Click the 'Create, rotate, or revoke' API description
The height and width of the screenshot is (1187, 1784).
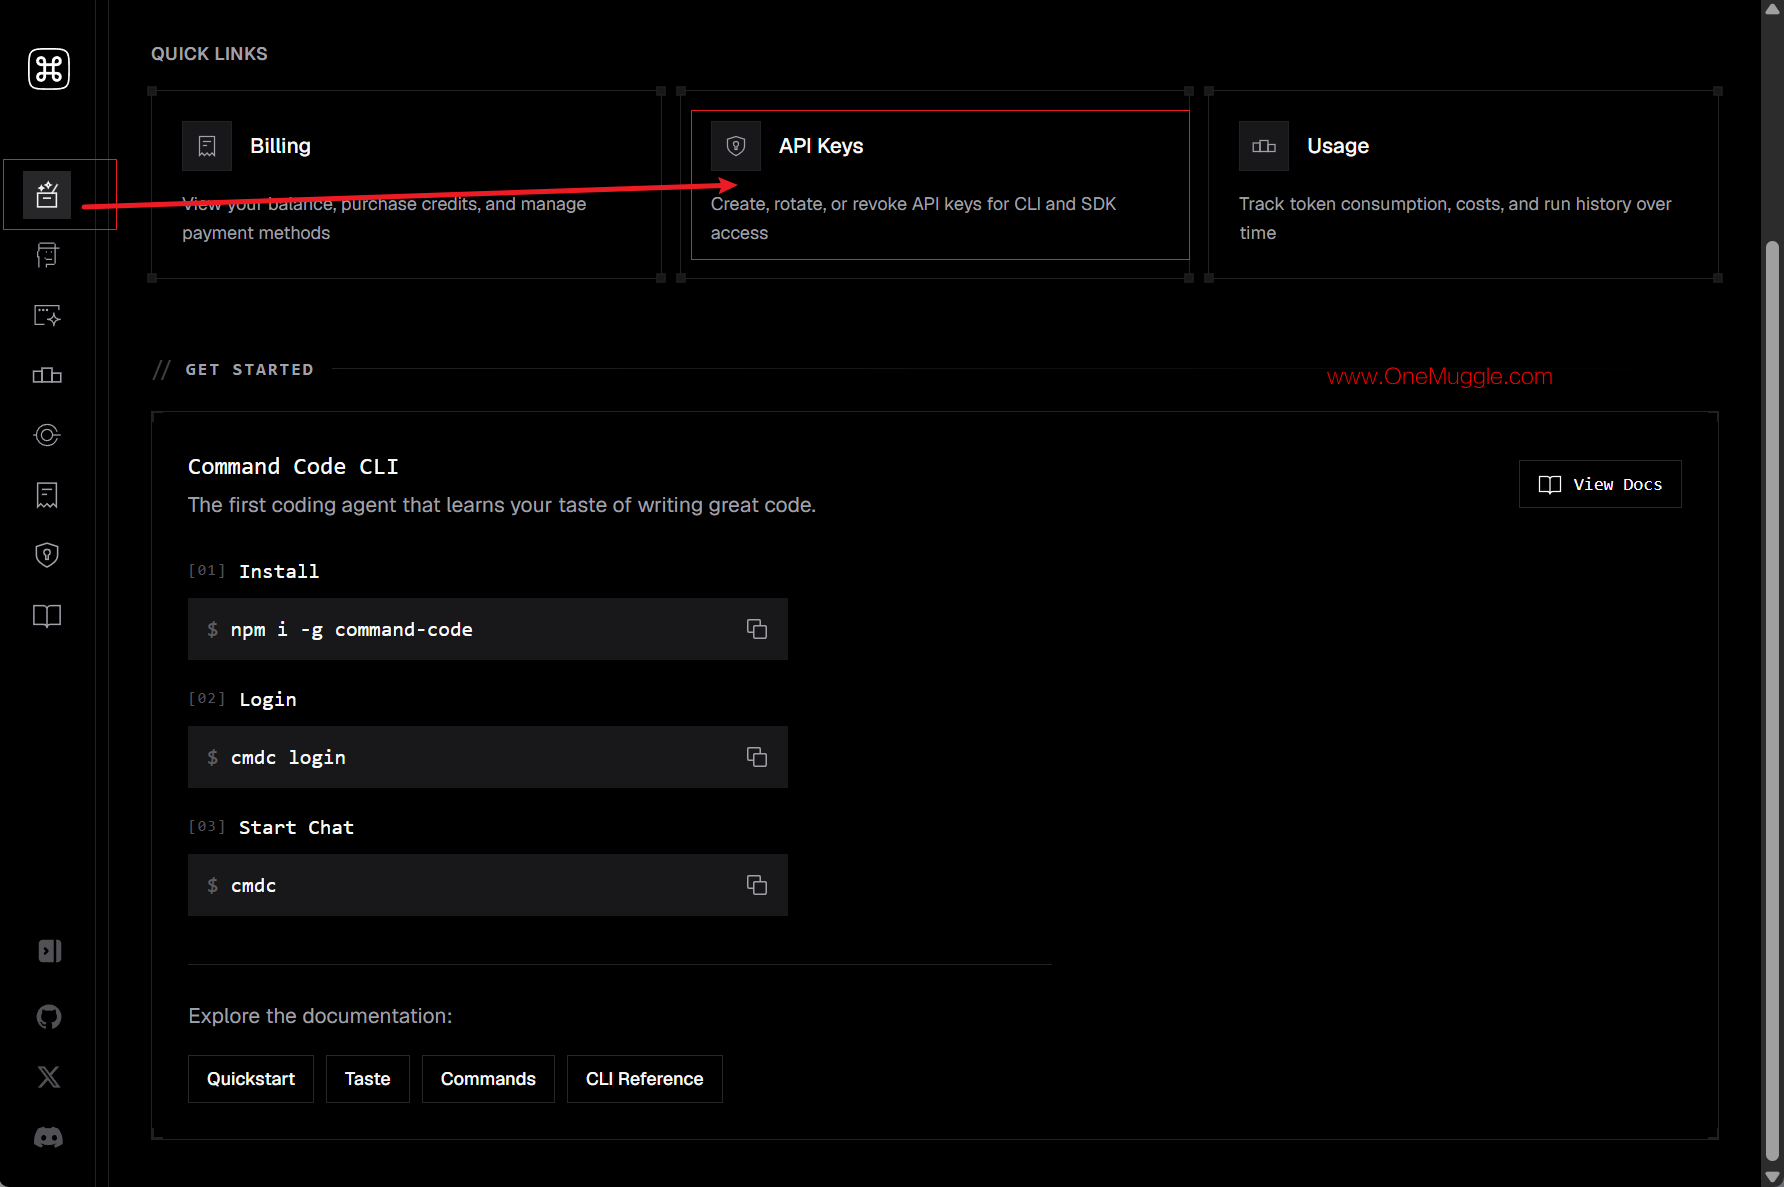(913, 218)
